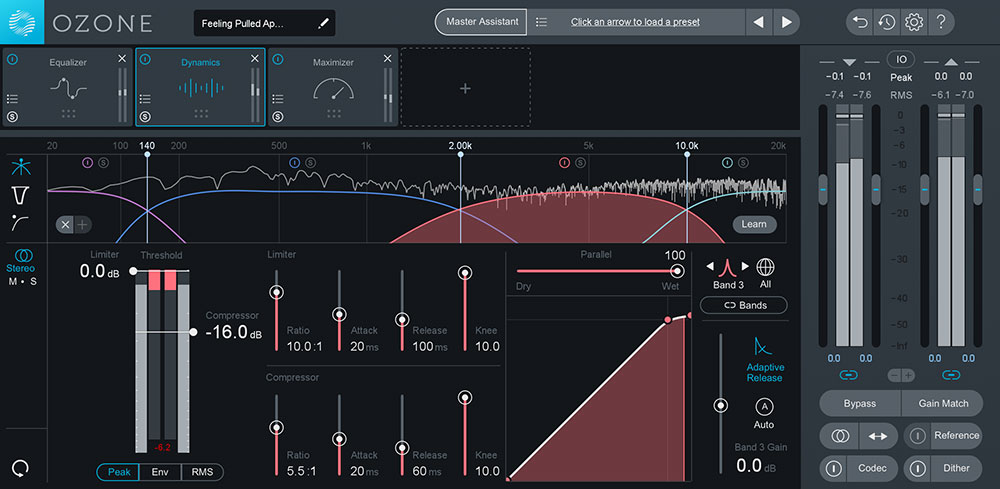Click the Parallel dry/wet slider handle
Viewport: 1000px width, 489px height.
click(x=677, y=271)
